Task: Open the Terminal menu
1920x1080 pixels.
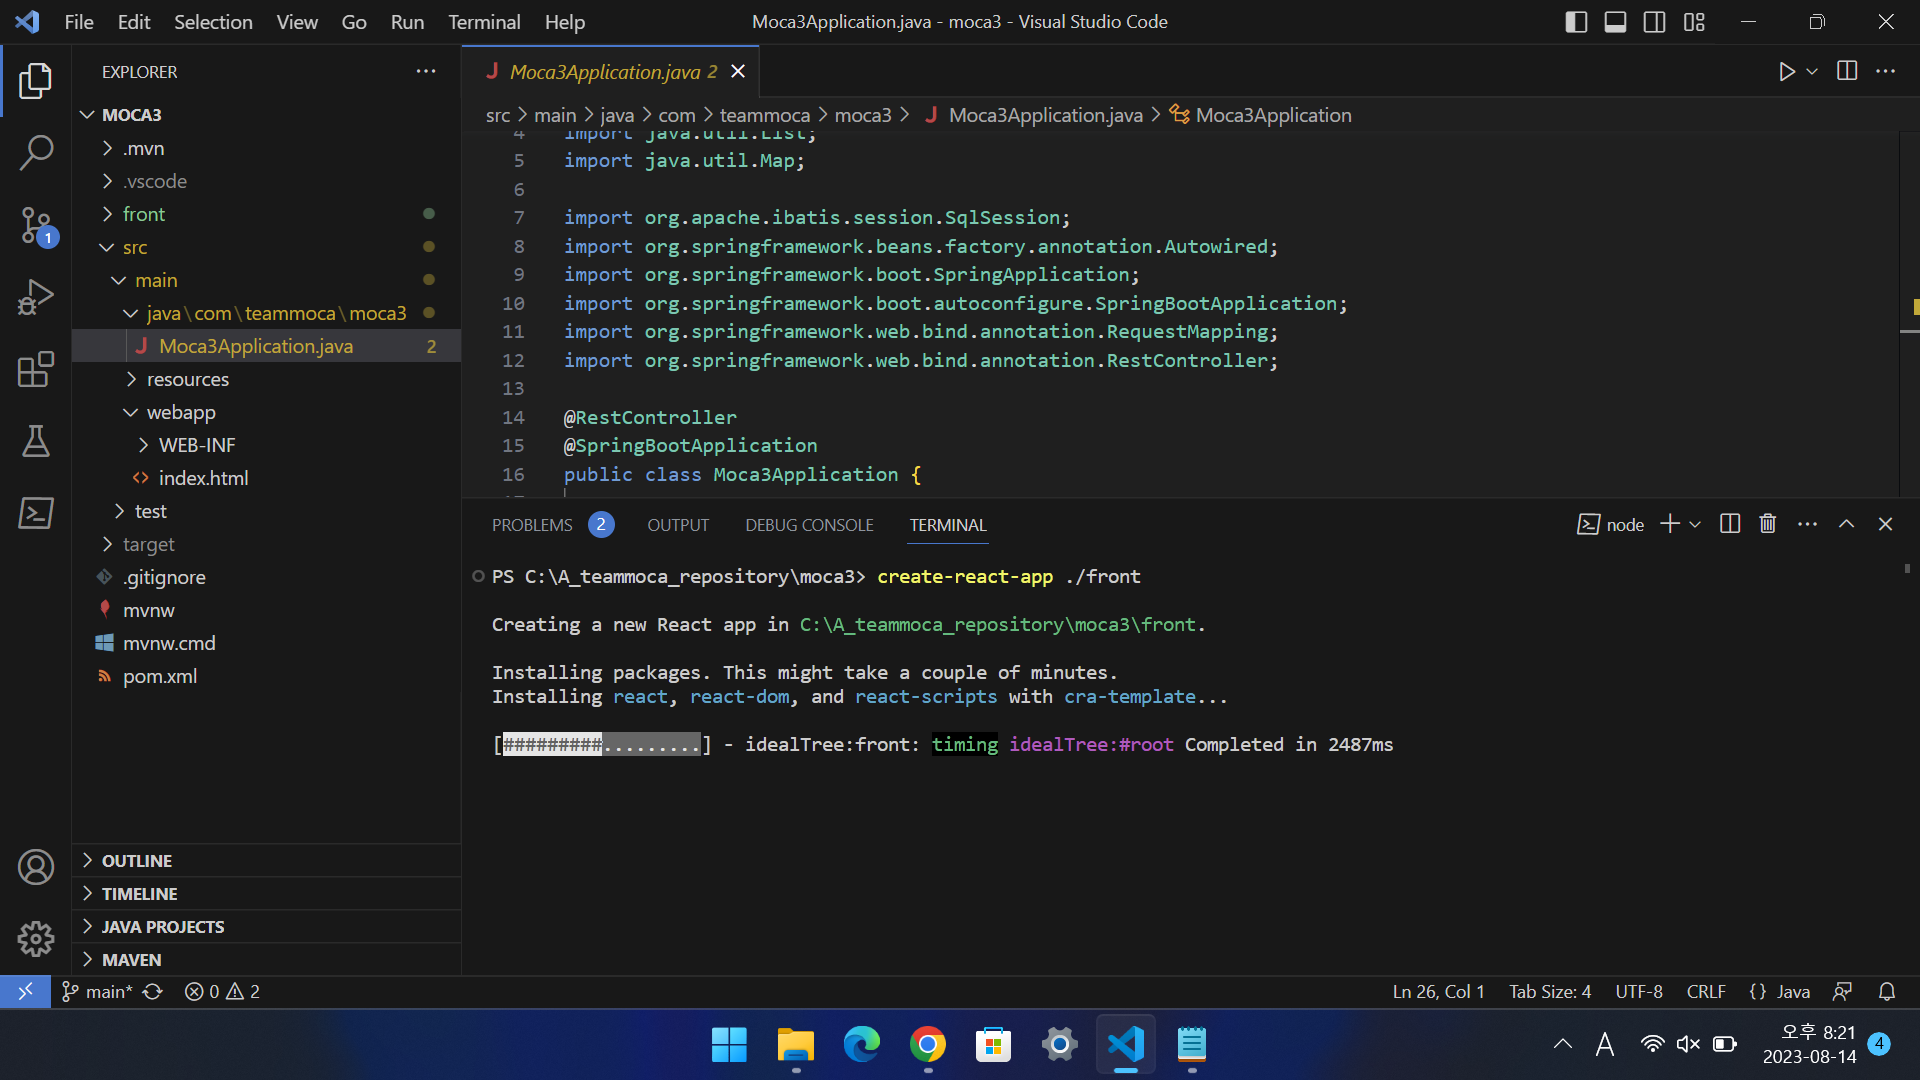Action: point(484,22)
